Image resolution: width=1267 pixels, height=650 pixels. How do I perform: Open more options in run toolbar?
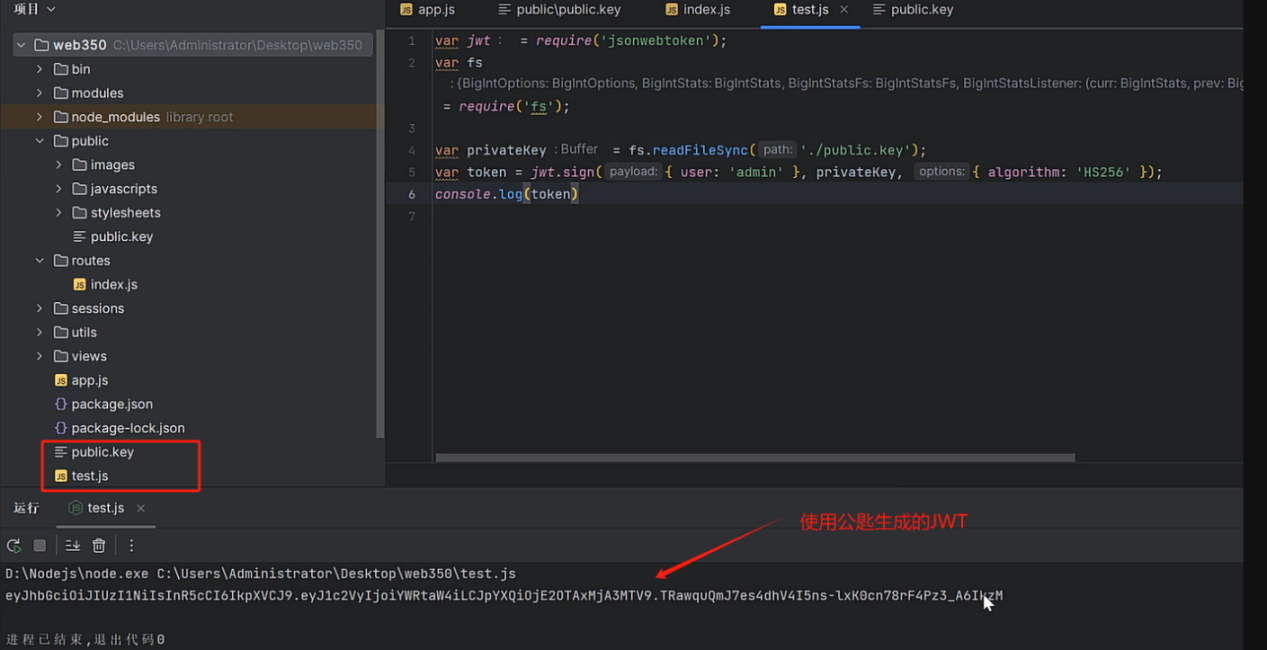[x=131, y=545]
